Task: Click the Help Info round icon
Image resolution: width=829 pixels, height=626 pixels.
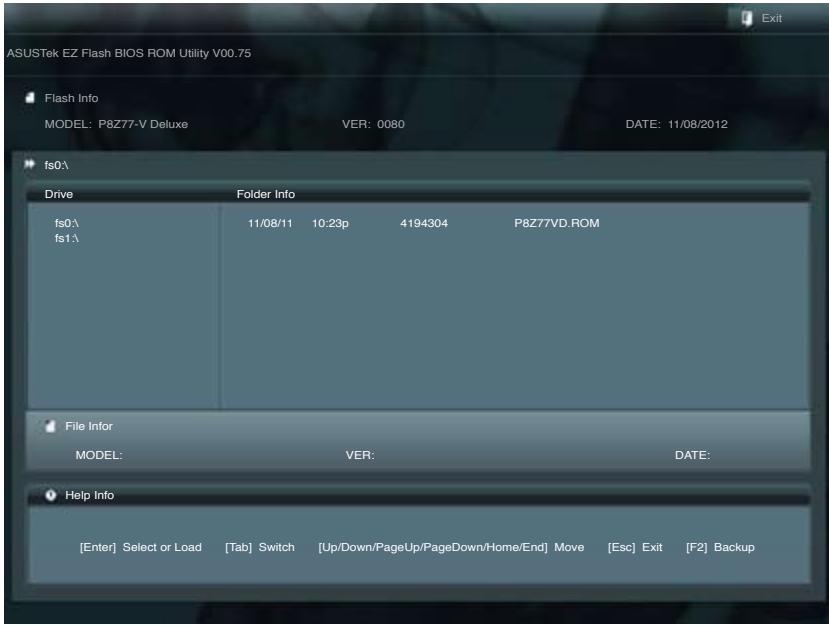Action: coord(49,494)
